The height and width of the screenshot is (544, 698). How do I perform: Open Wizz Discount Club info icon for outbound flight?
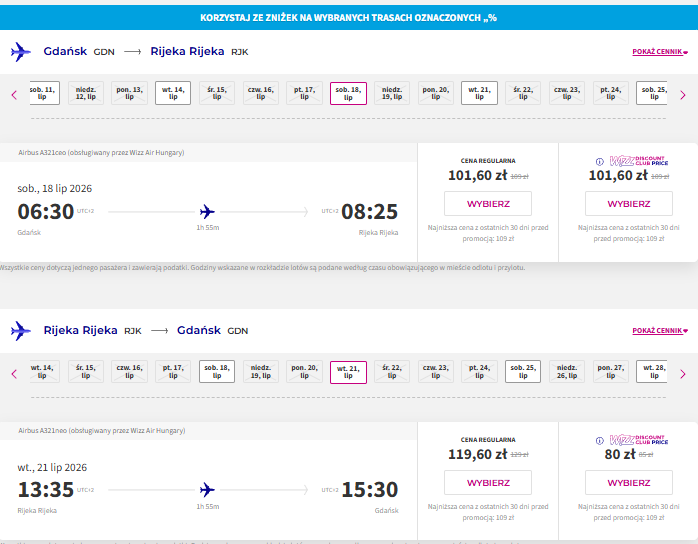click(x=600, y=162)
